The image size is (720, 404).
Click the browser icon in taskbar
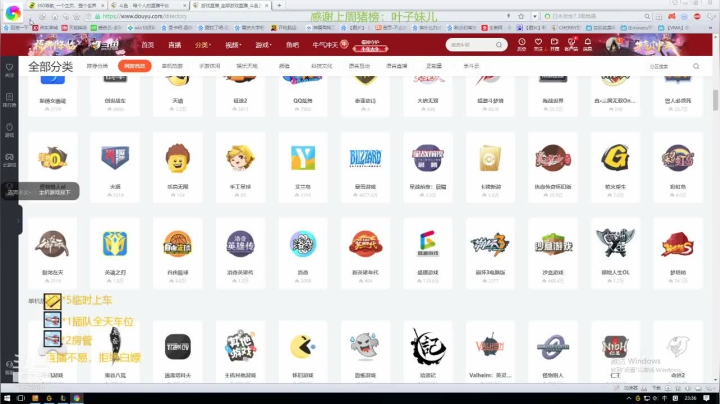[77, 398]
